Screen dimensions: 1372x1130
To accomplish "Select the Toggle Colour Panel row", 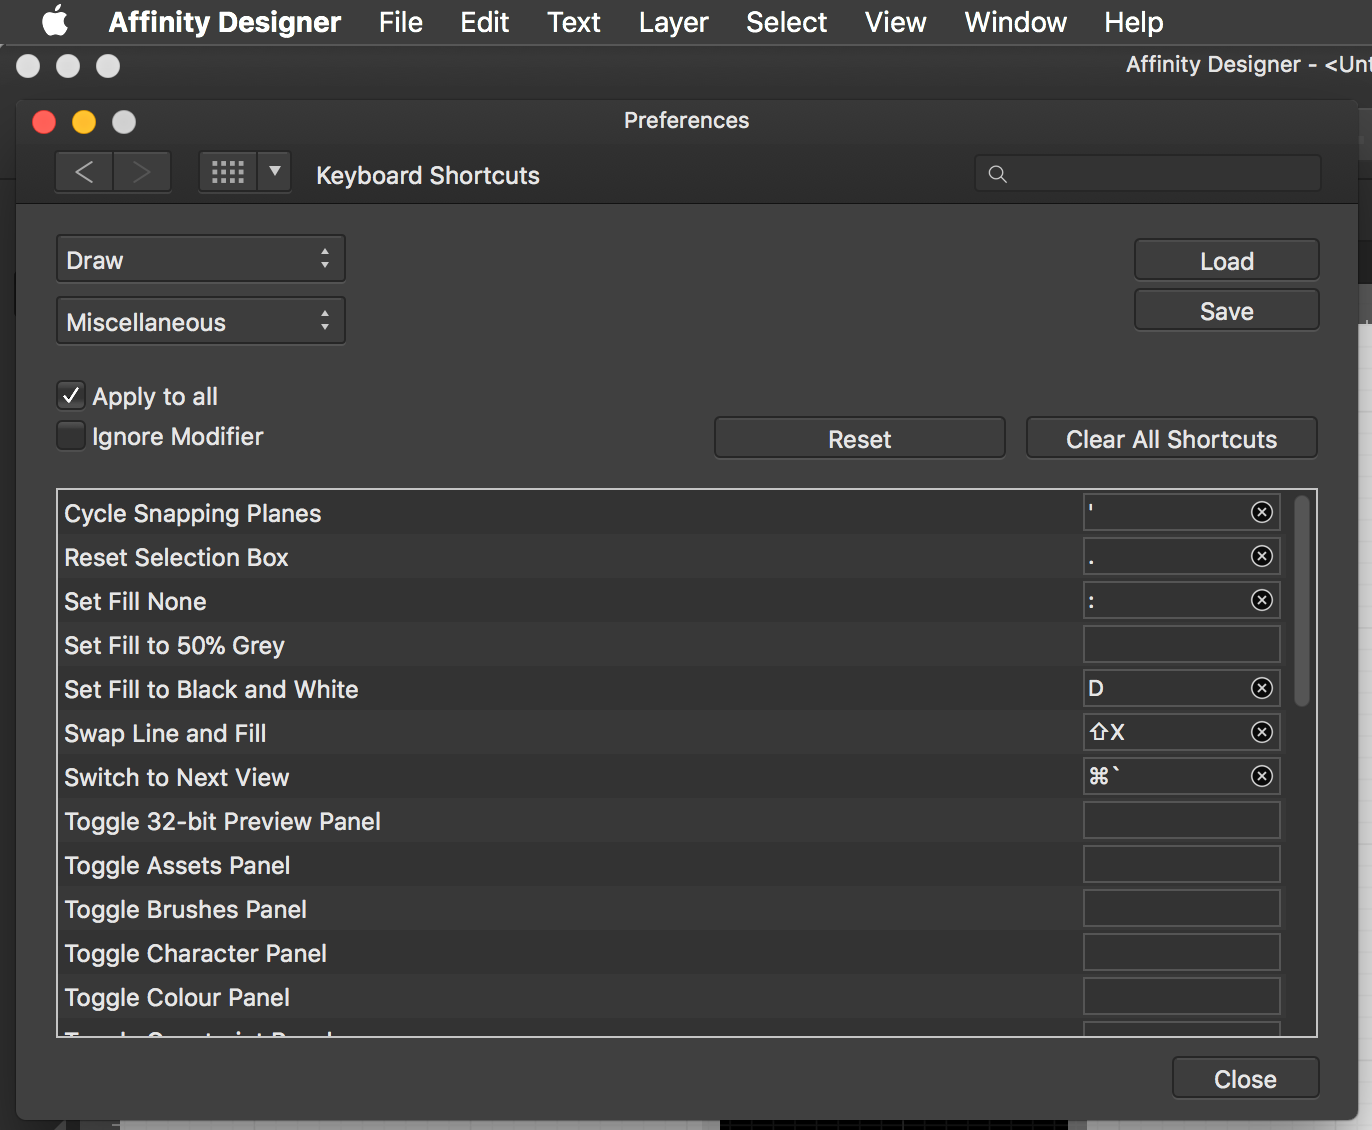I will (x=672, y=996).
